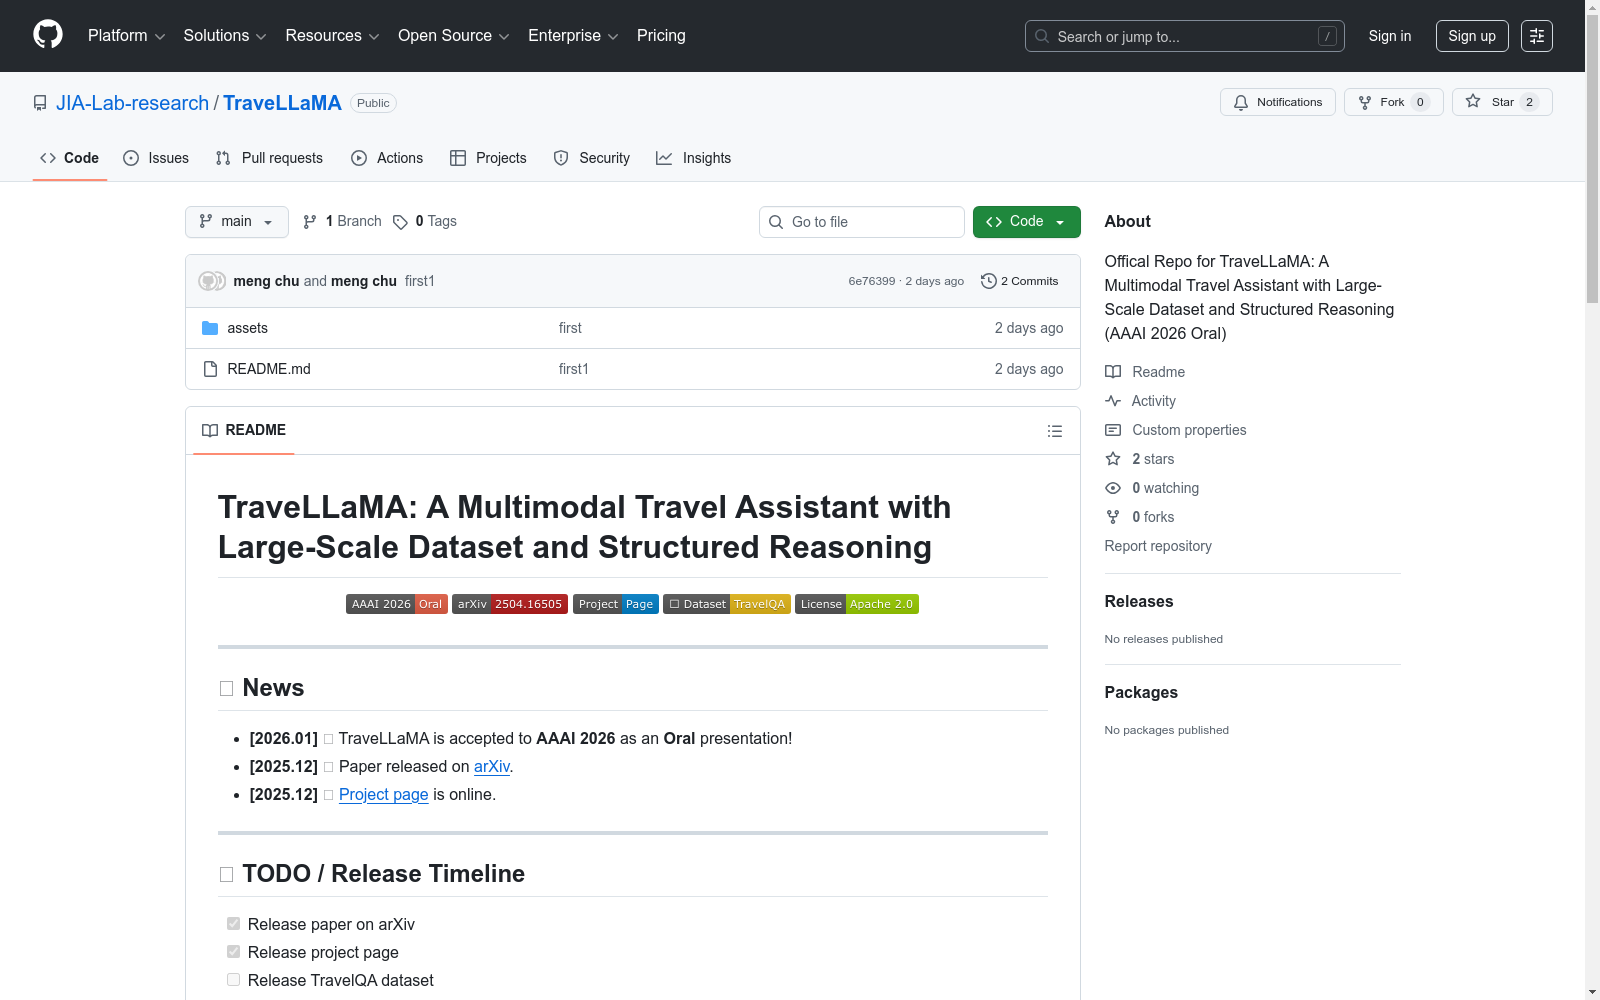Image resolution: width=1600 pixels, height=1000 pixels.
Task: Click the tag icon next to 0 Tags
Action: click(400, 222)
